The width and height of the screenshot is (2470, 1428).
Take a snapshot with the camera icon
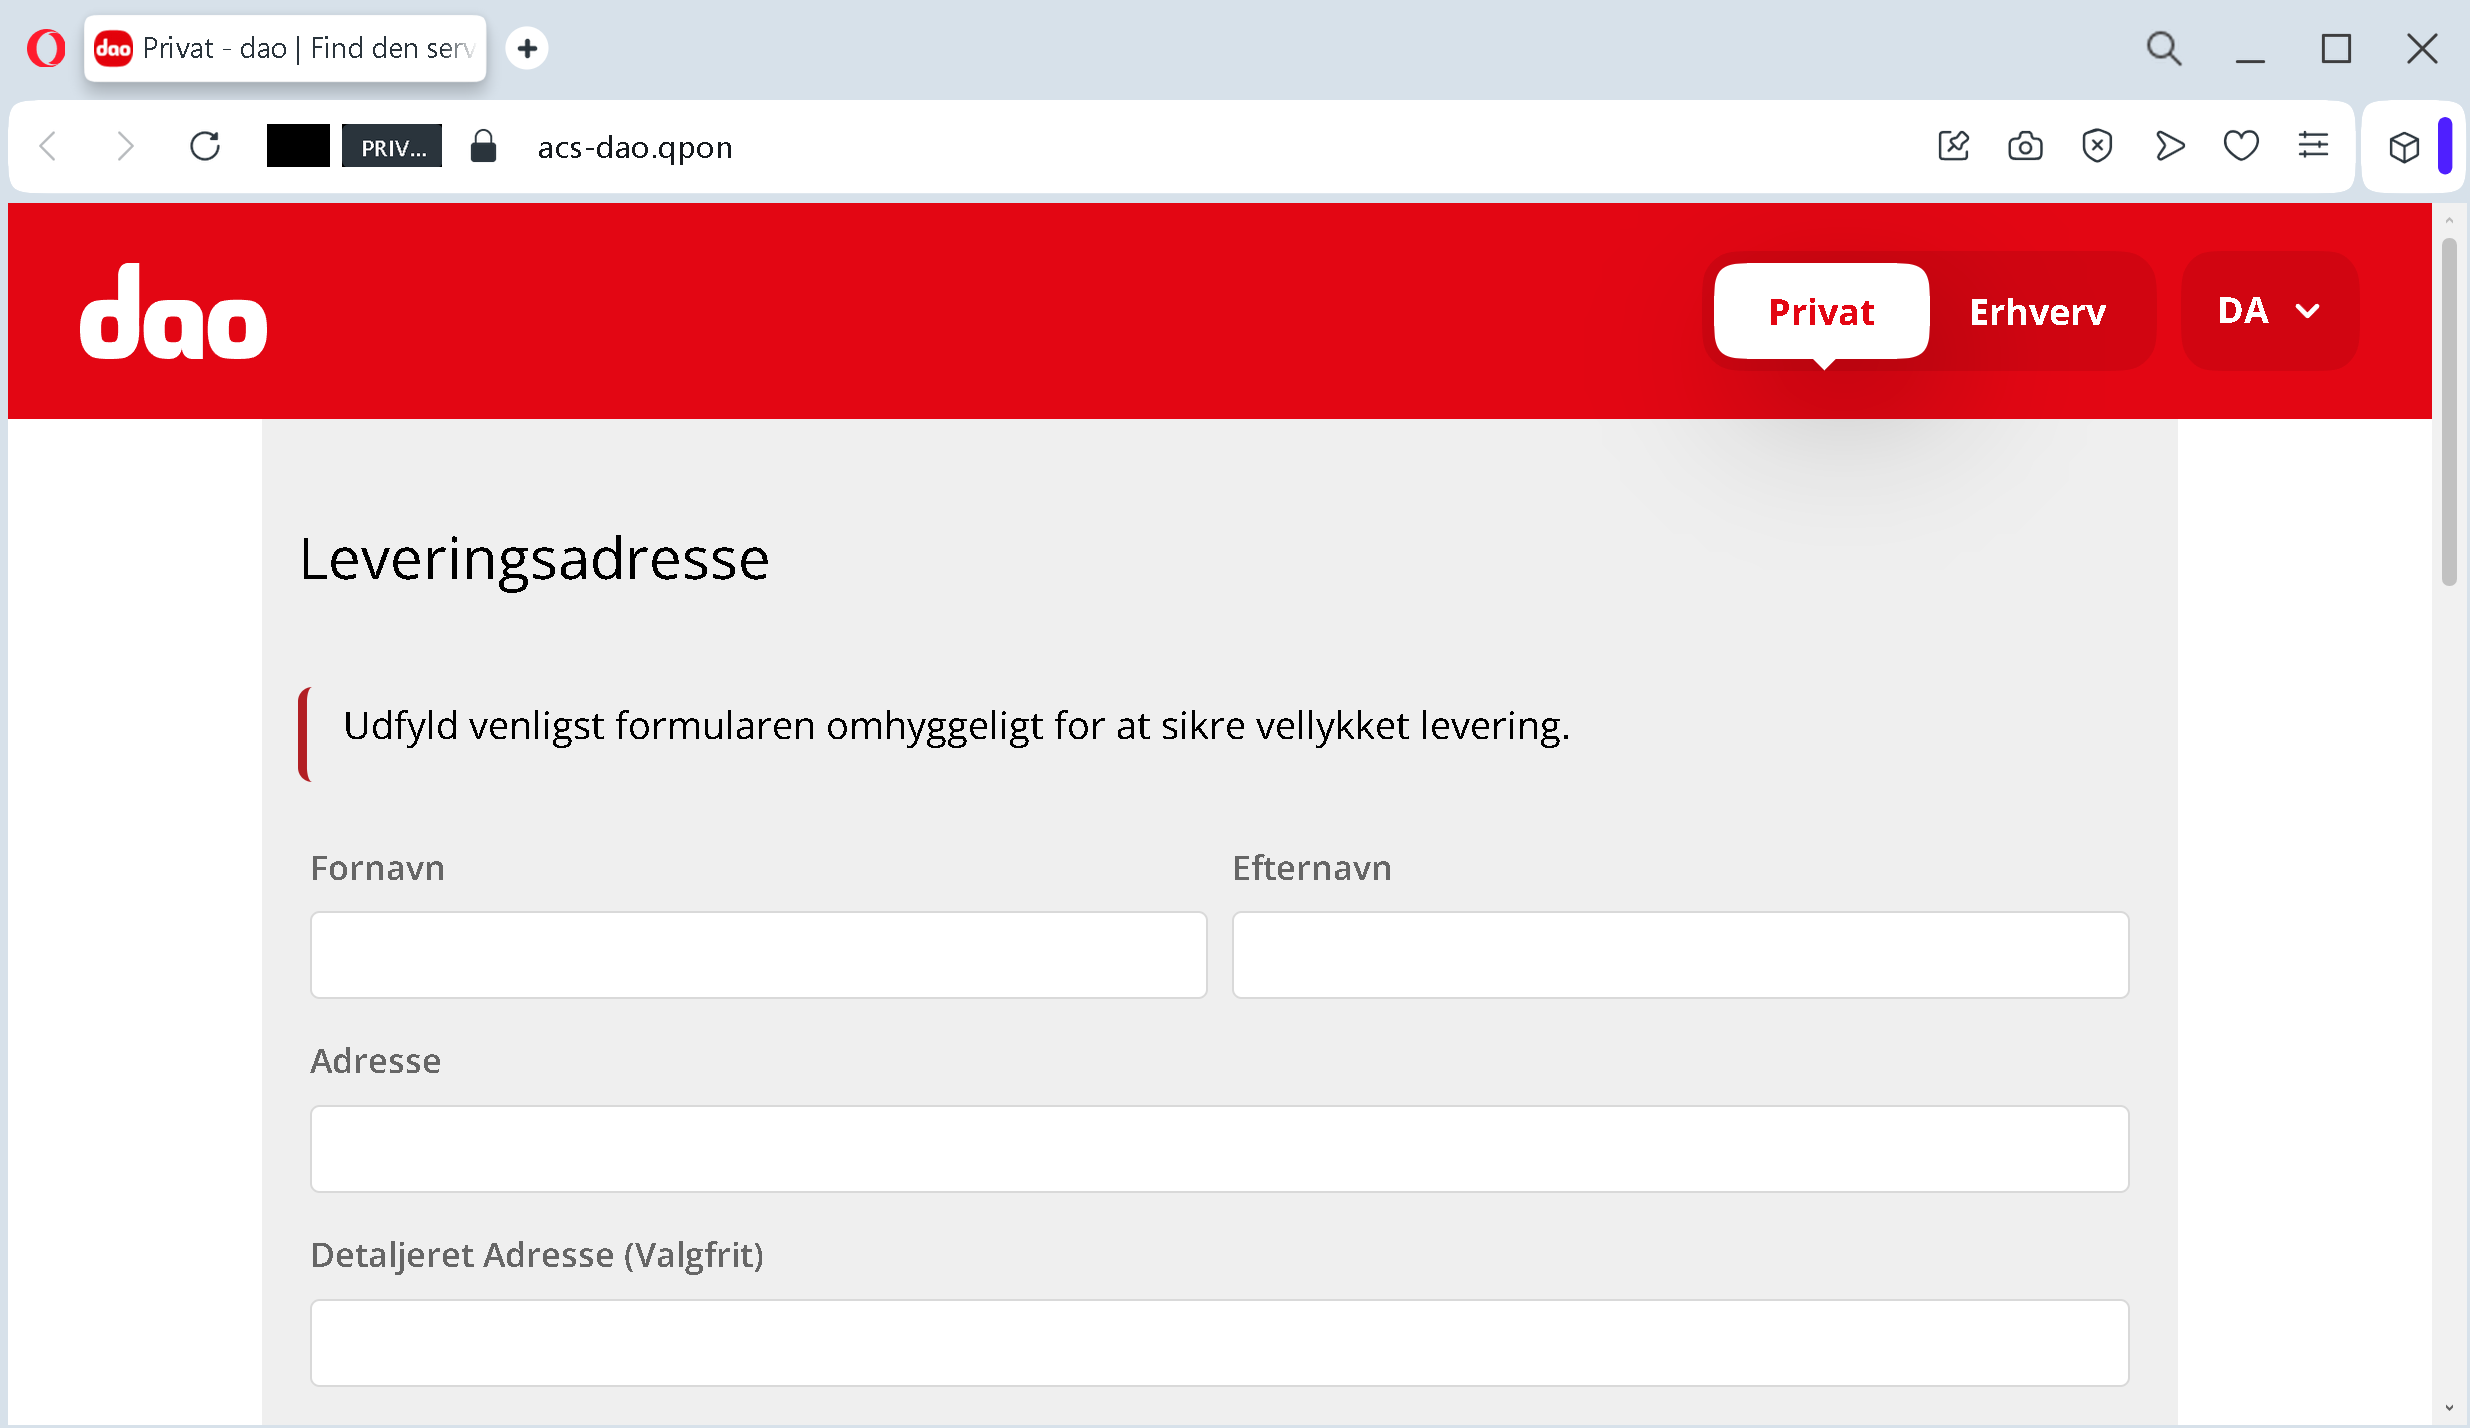point(2025,147)
